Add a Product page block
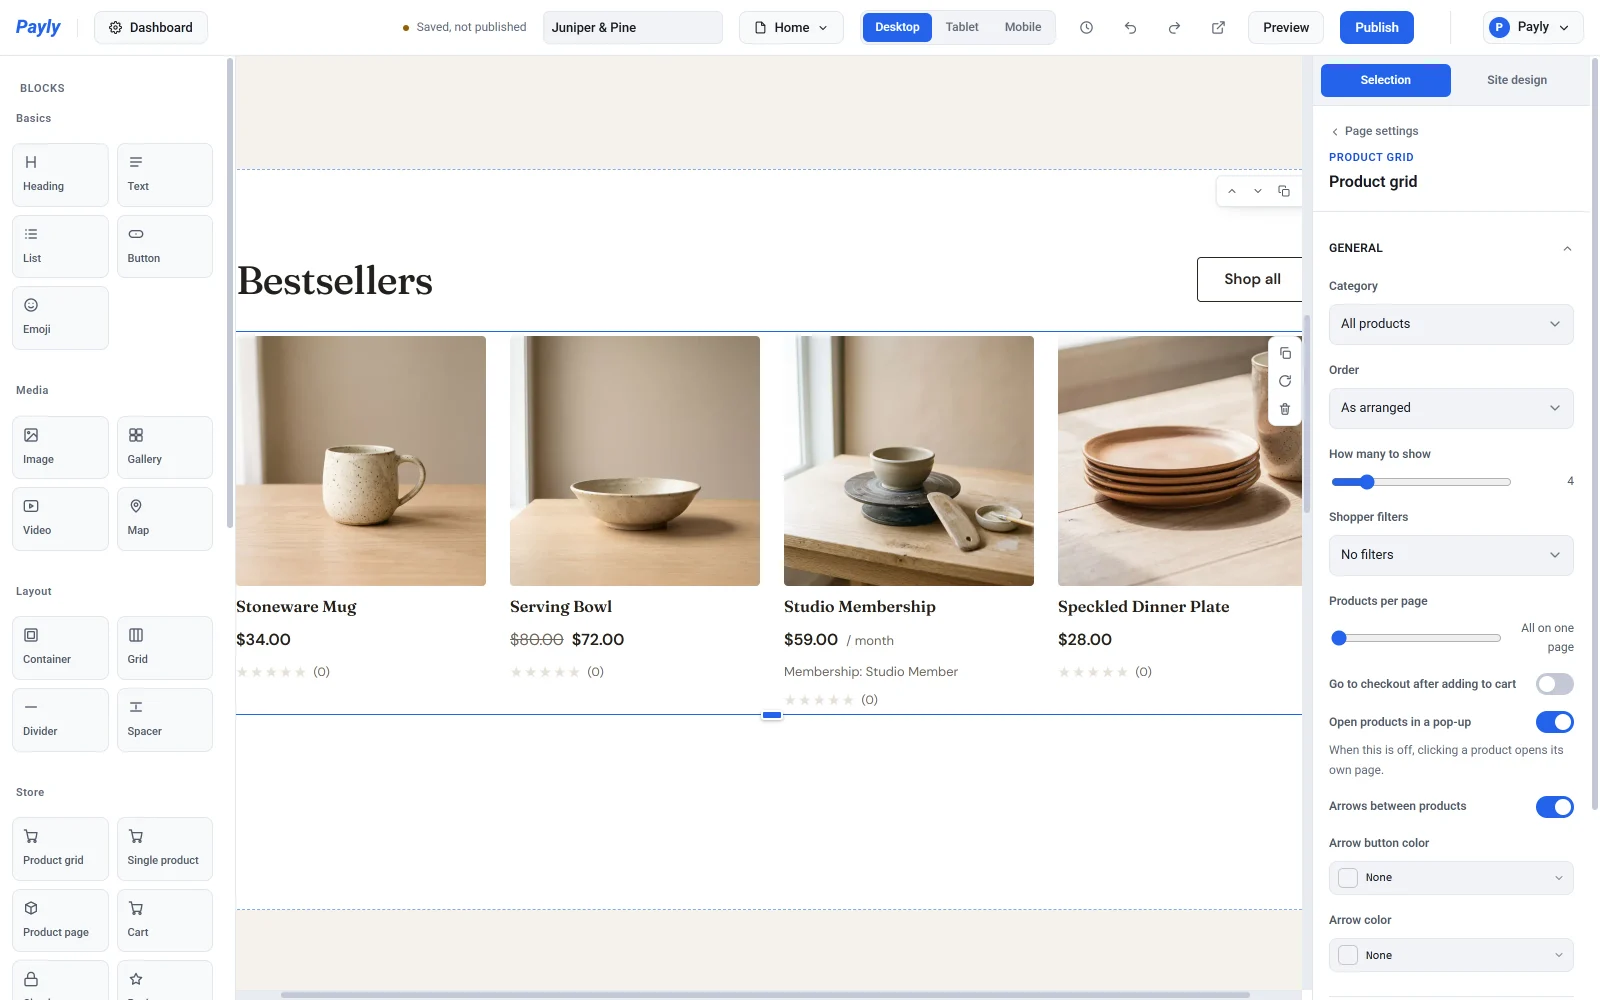The image size is (1600, 1000). click(x=60, y=921)
